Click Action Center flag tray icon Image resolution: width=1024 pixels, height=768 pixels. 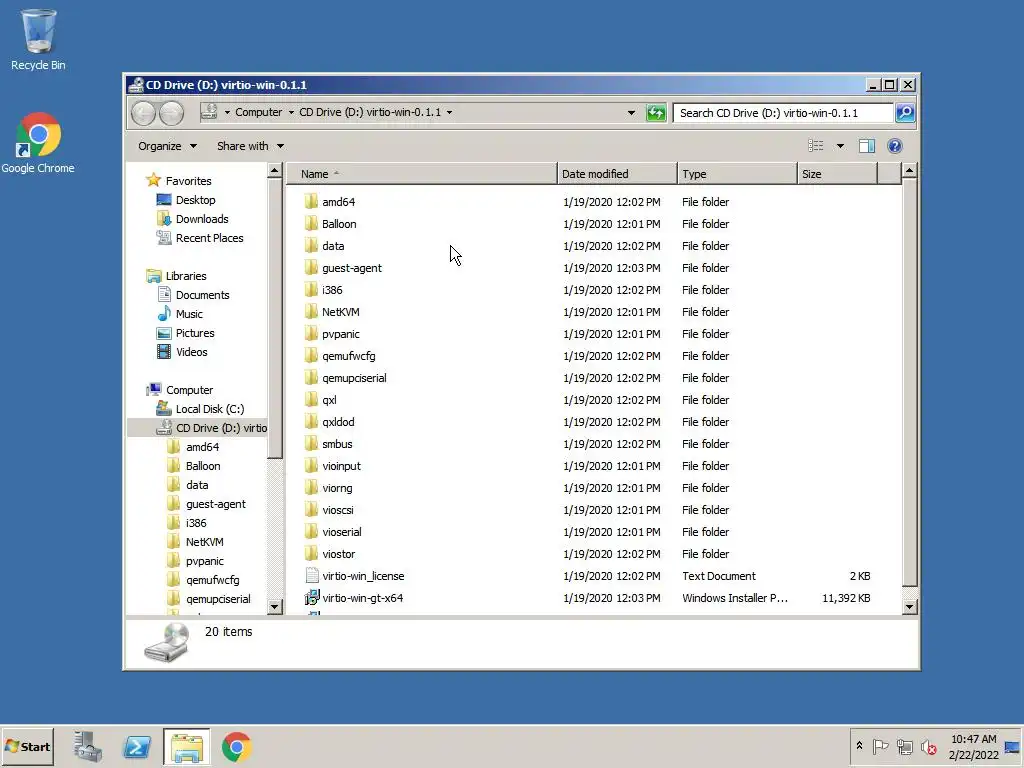pos(880,746)
